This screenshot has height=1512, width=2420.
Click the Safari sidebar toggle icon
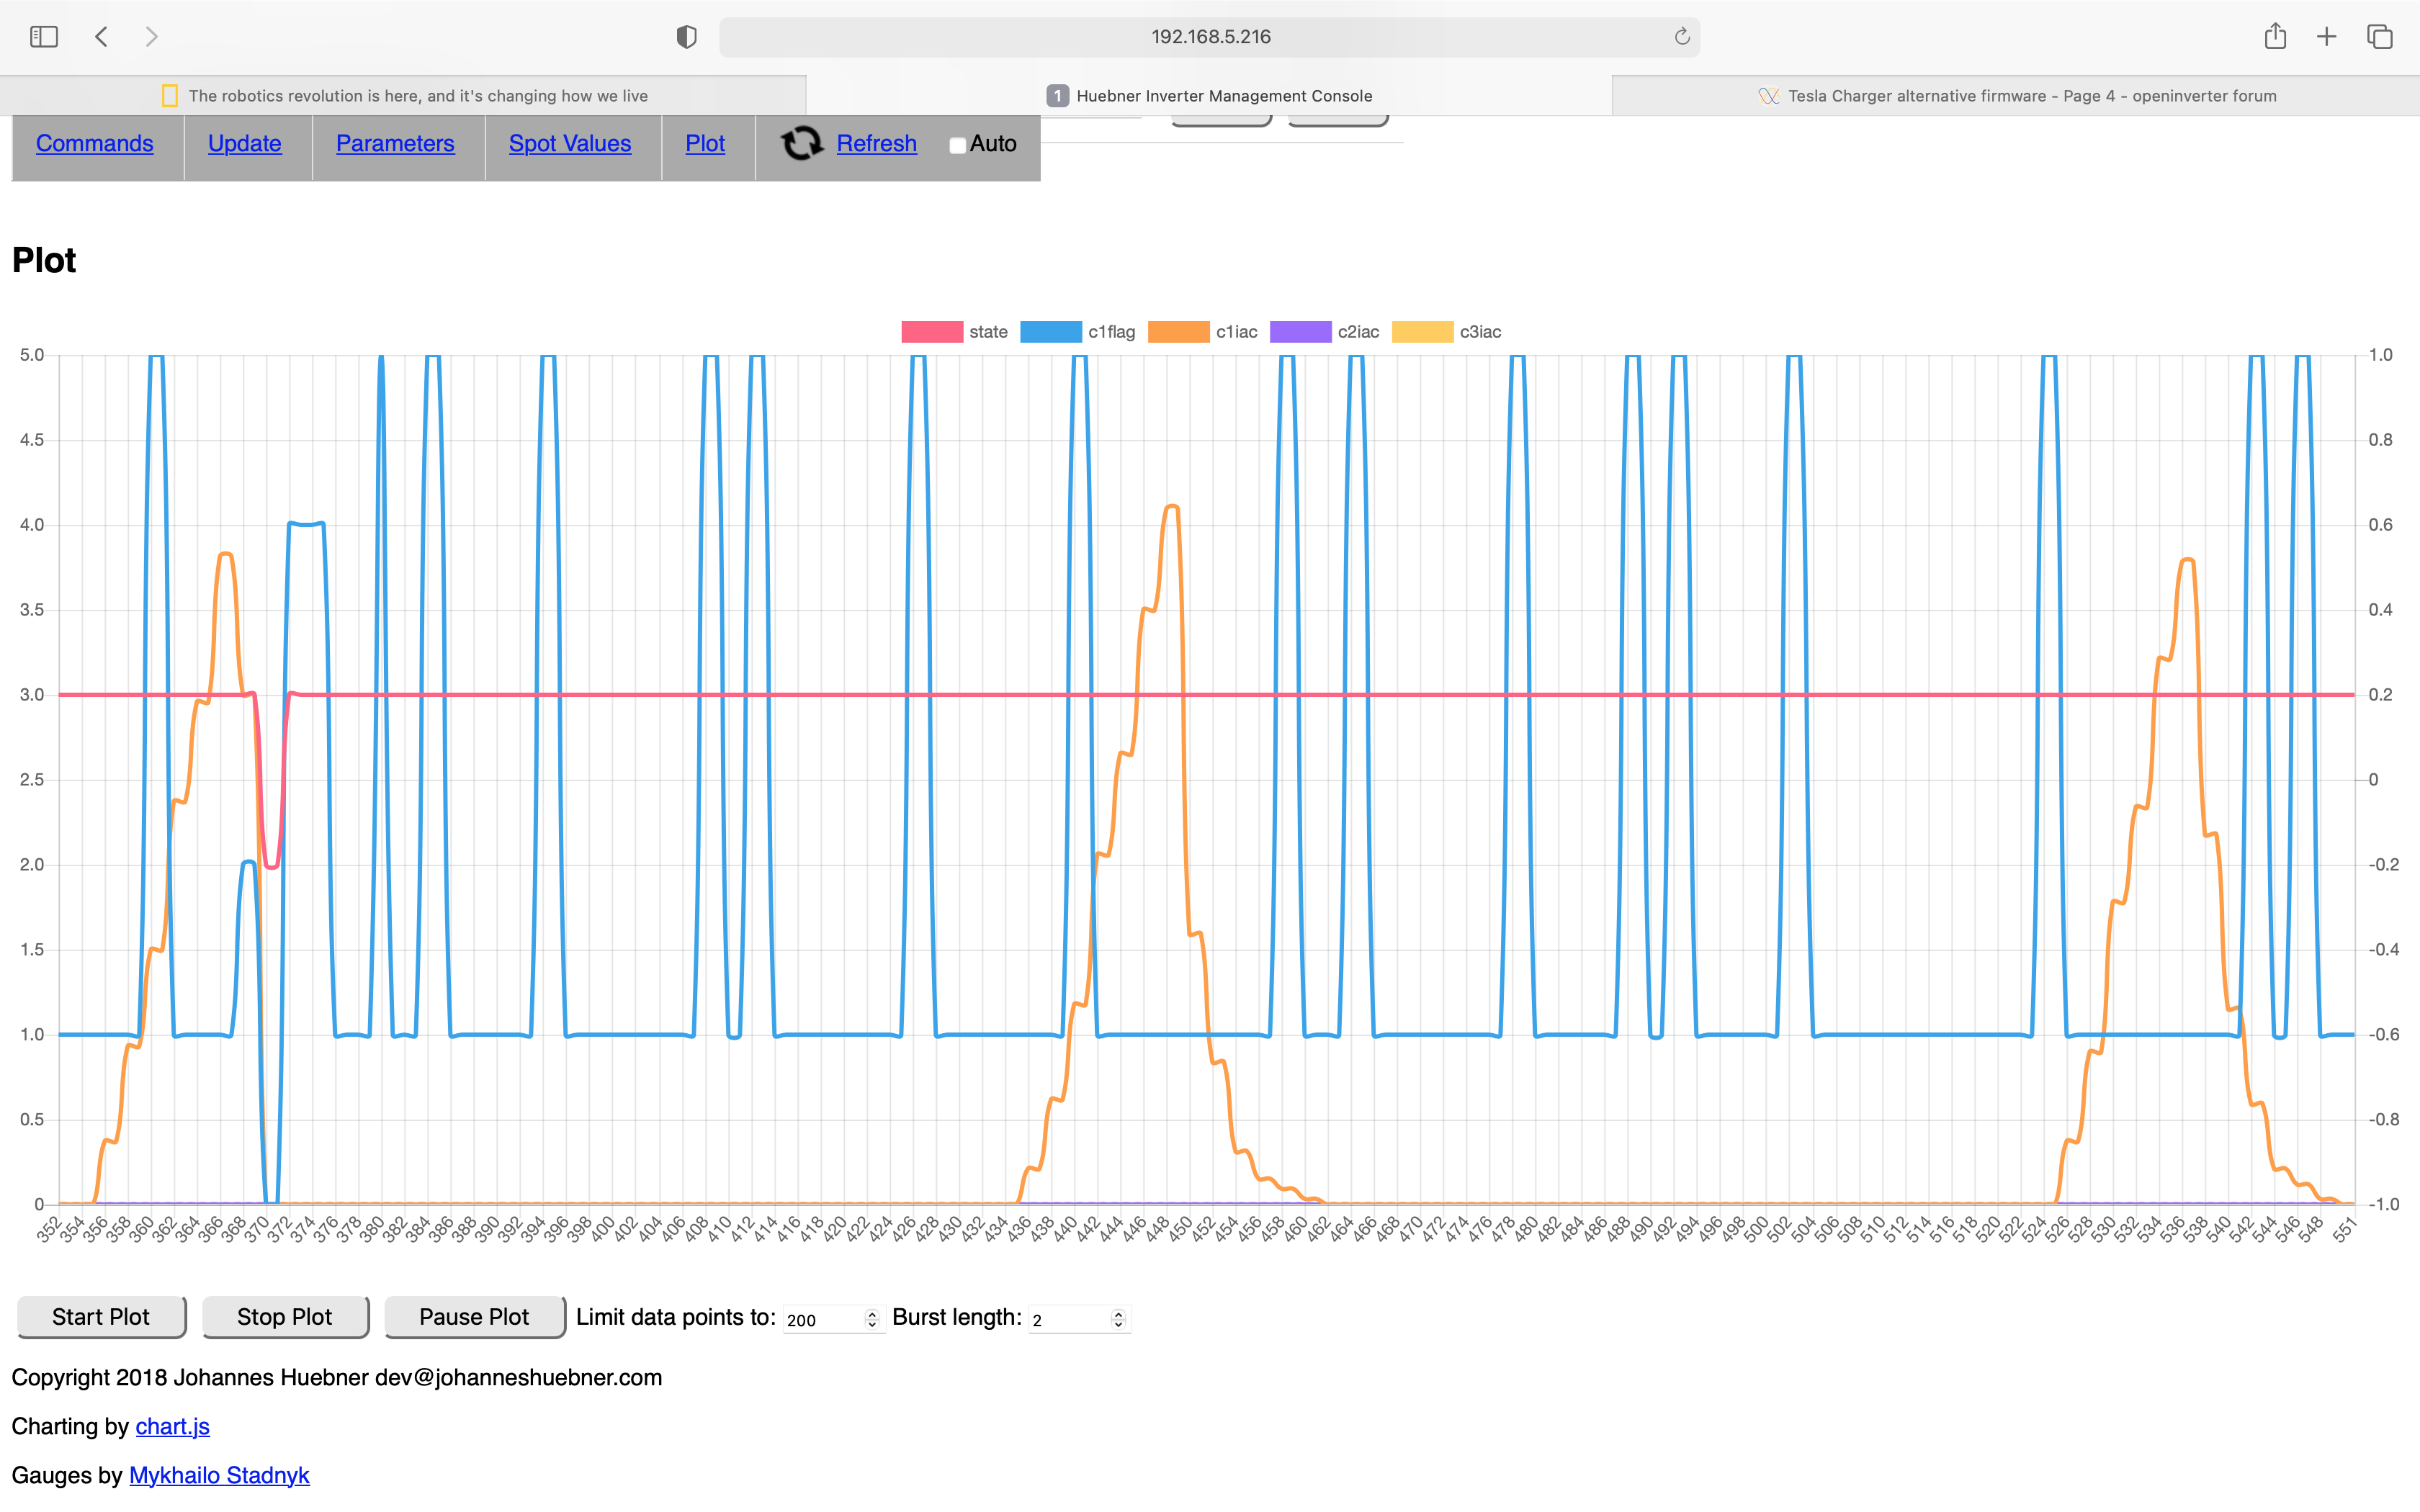pyautogui.click(x=44, y=37)
